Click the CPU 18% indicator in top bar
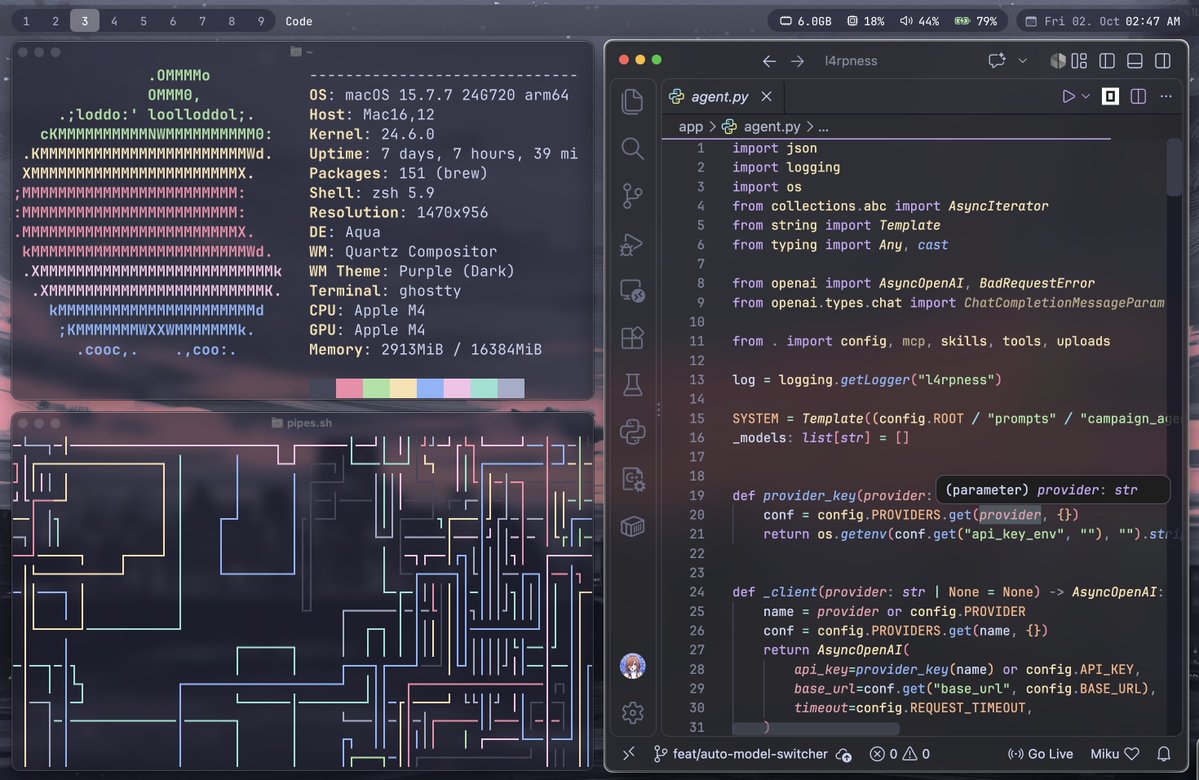 (x=866, y=21)
